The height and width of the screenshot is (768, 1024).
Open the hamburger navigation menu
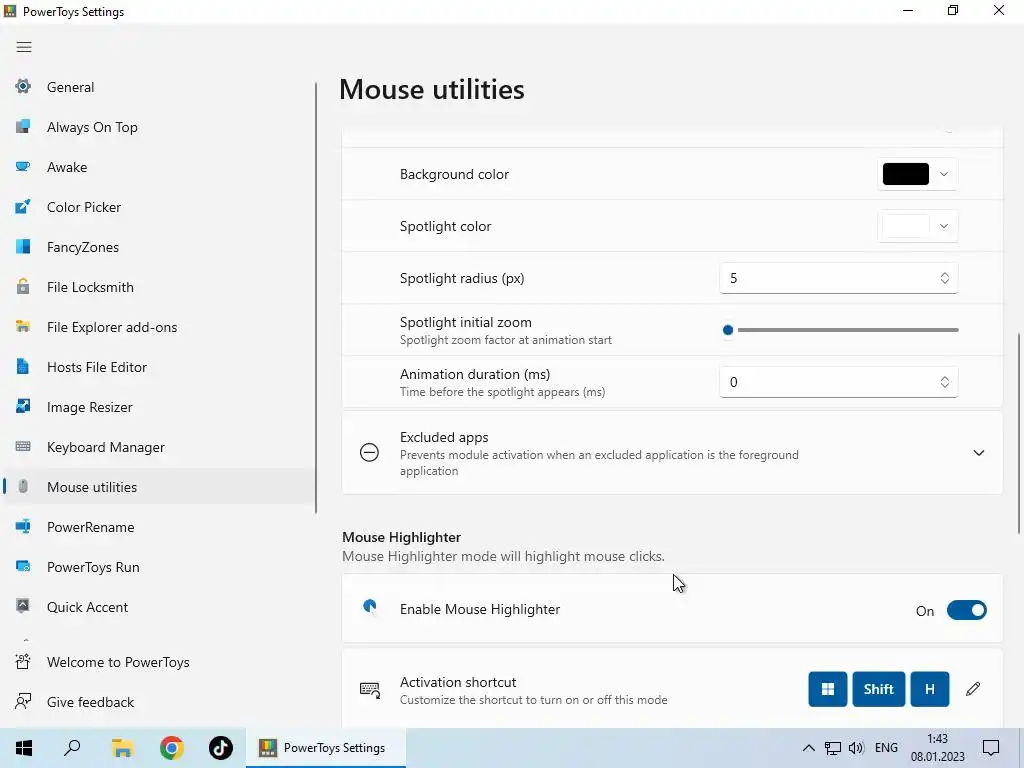(x=24, y=47)
